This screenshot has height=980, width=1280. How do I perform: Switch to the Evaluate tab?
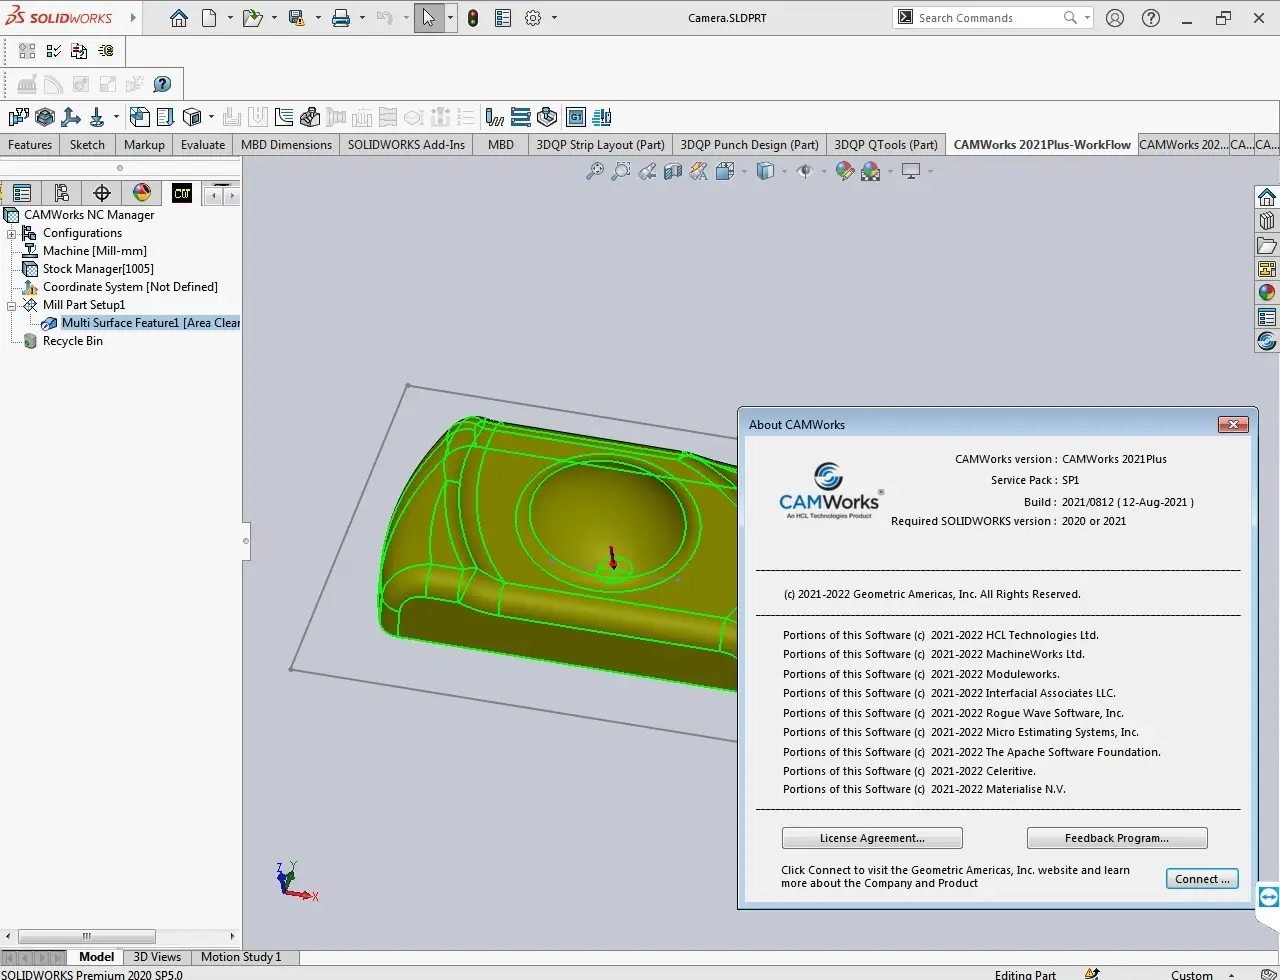point(203,144)
